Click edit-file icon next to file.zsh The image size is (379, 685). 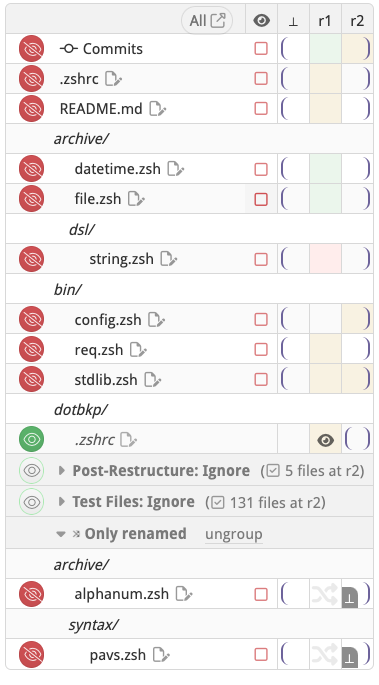tap(136, 199)
